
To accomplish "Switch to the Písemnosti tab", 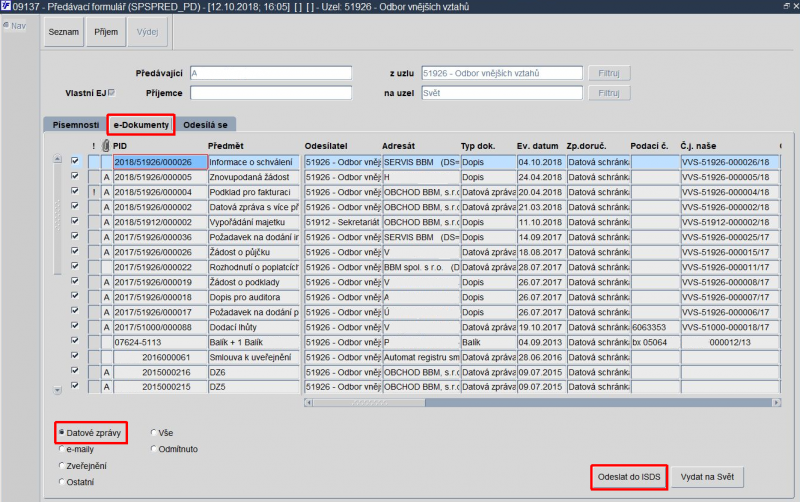I will click(x=76, y=124).
